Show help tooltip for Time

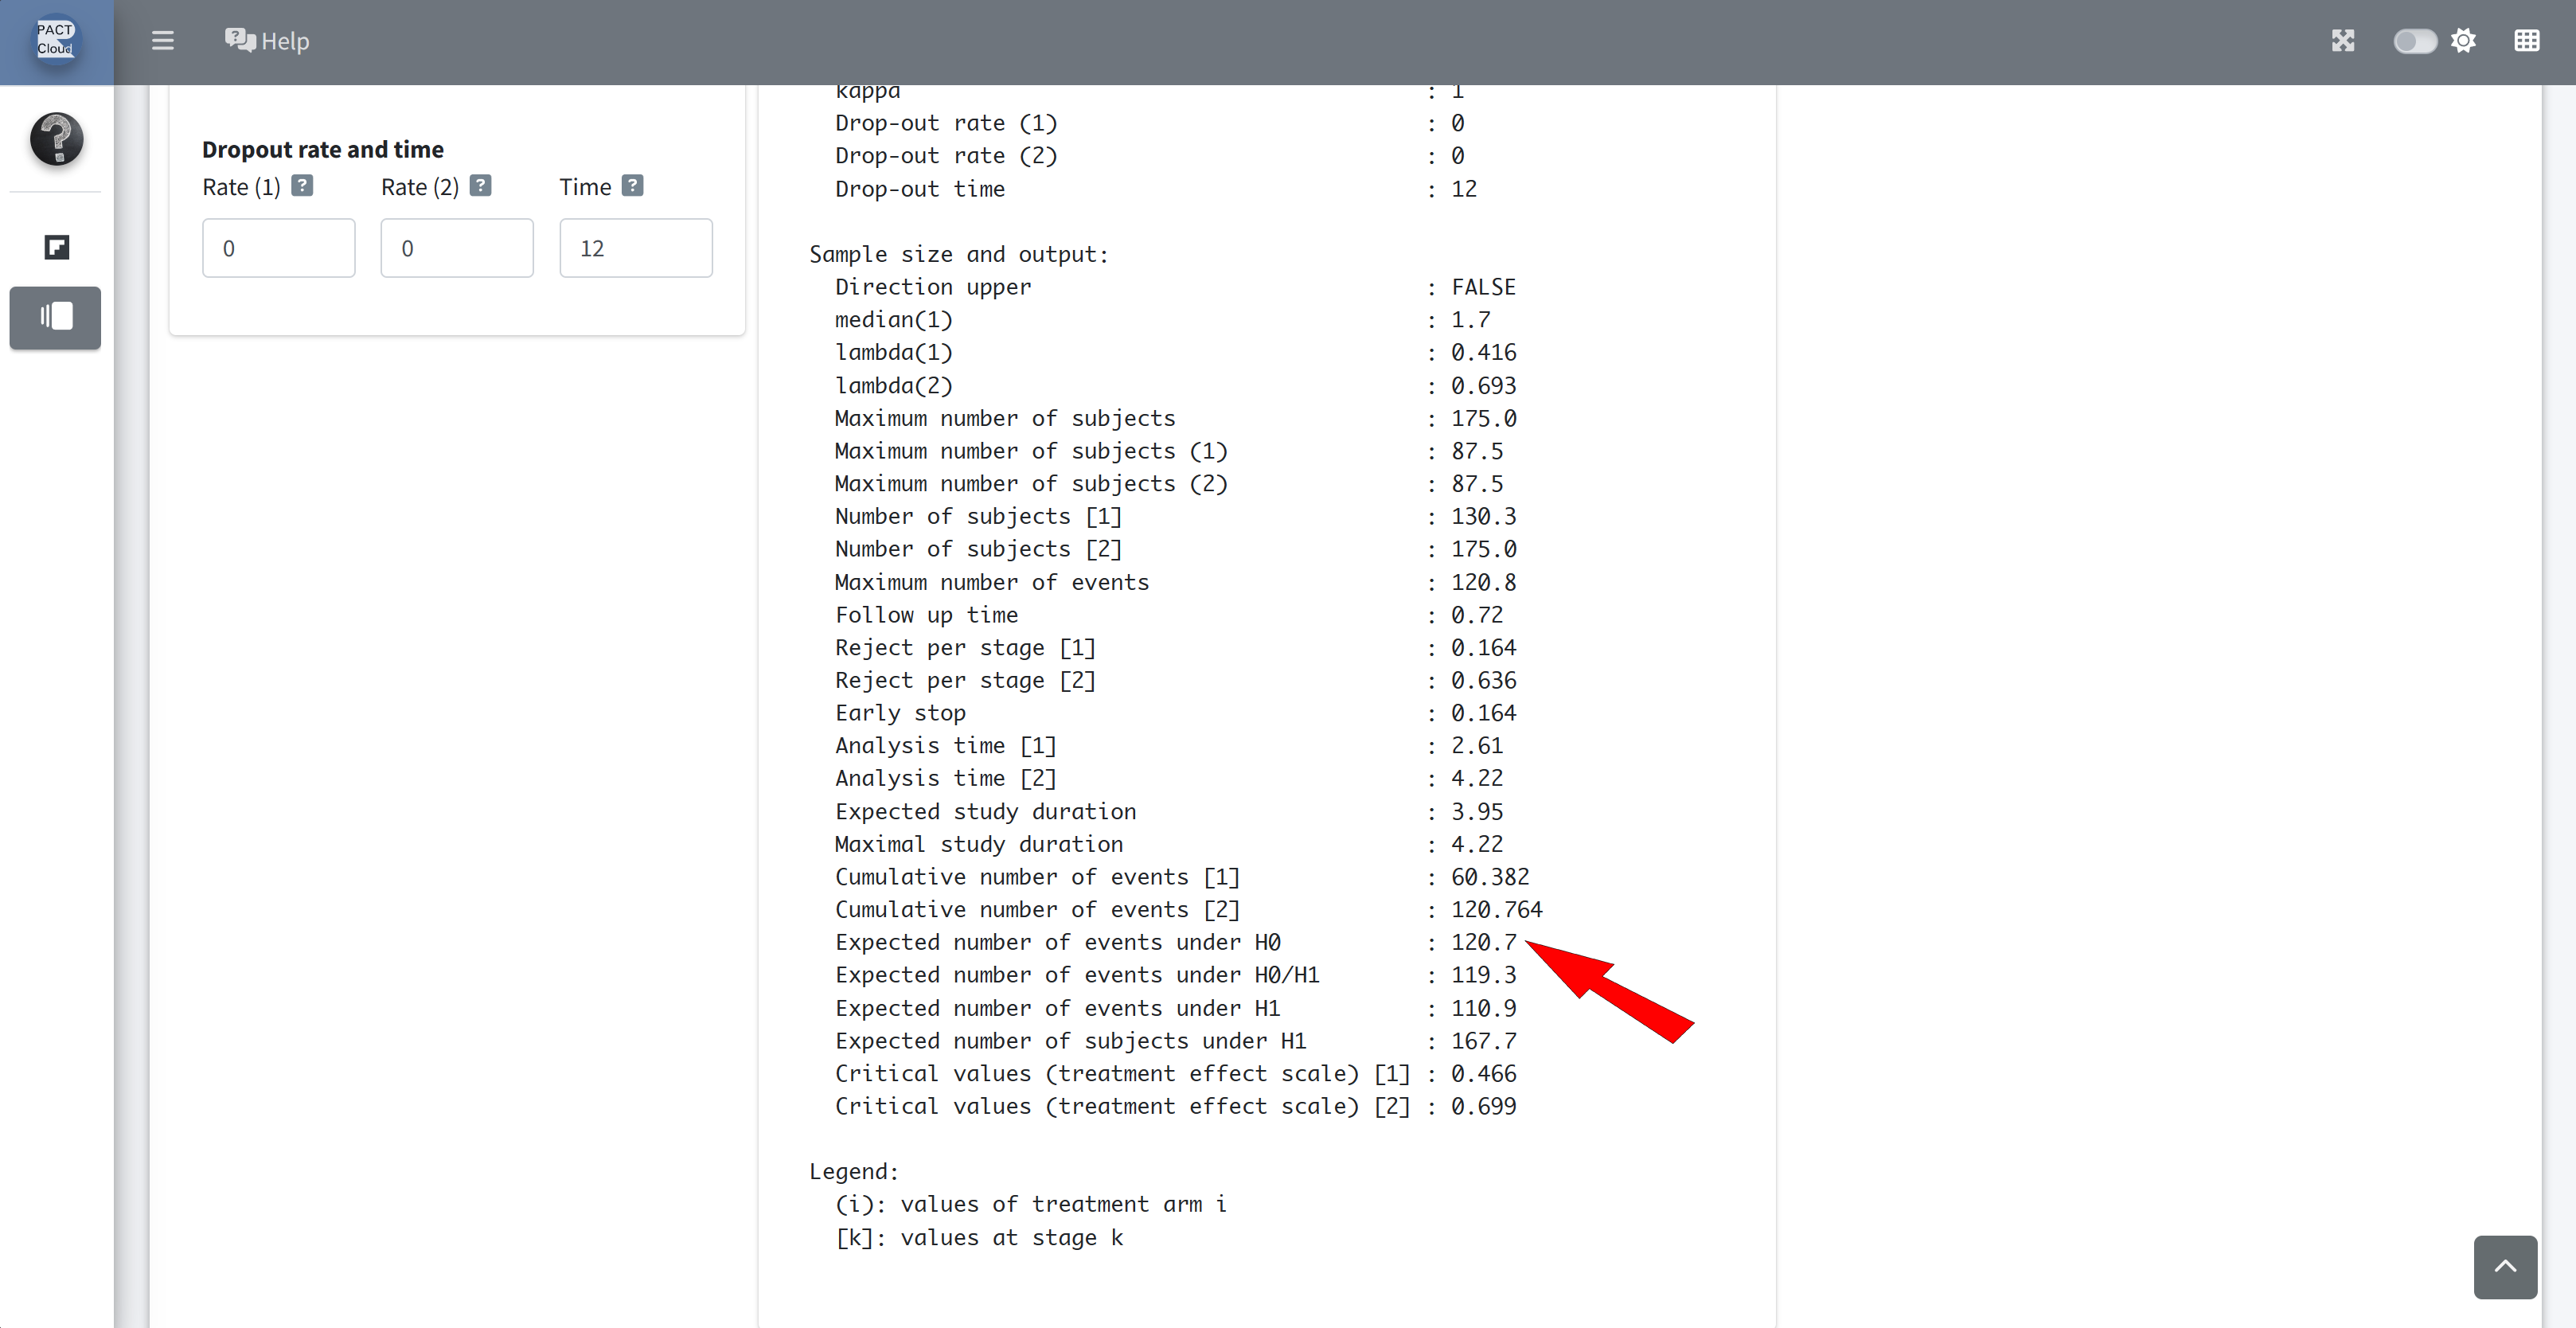[x=632, y=186]
